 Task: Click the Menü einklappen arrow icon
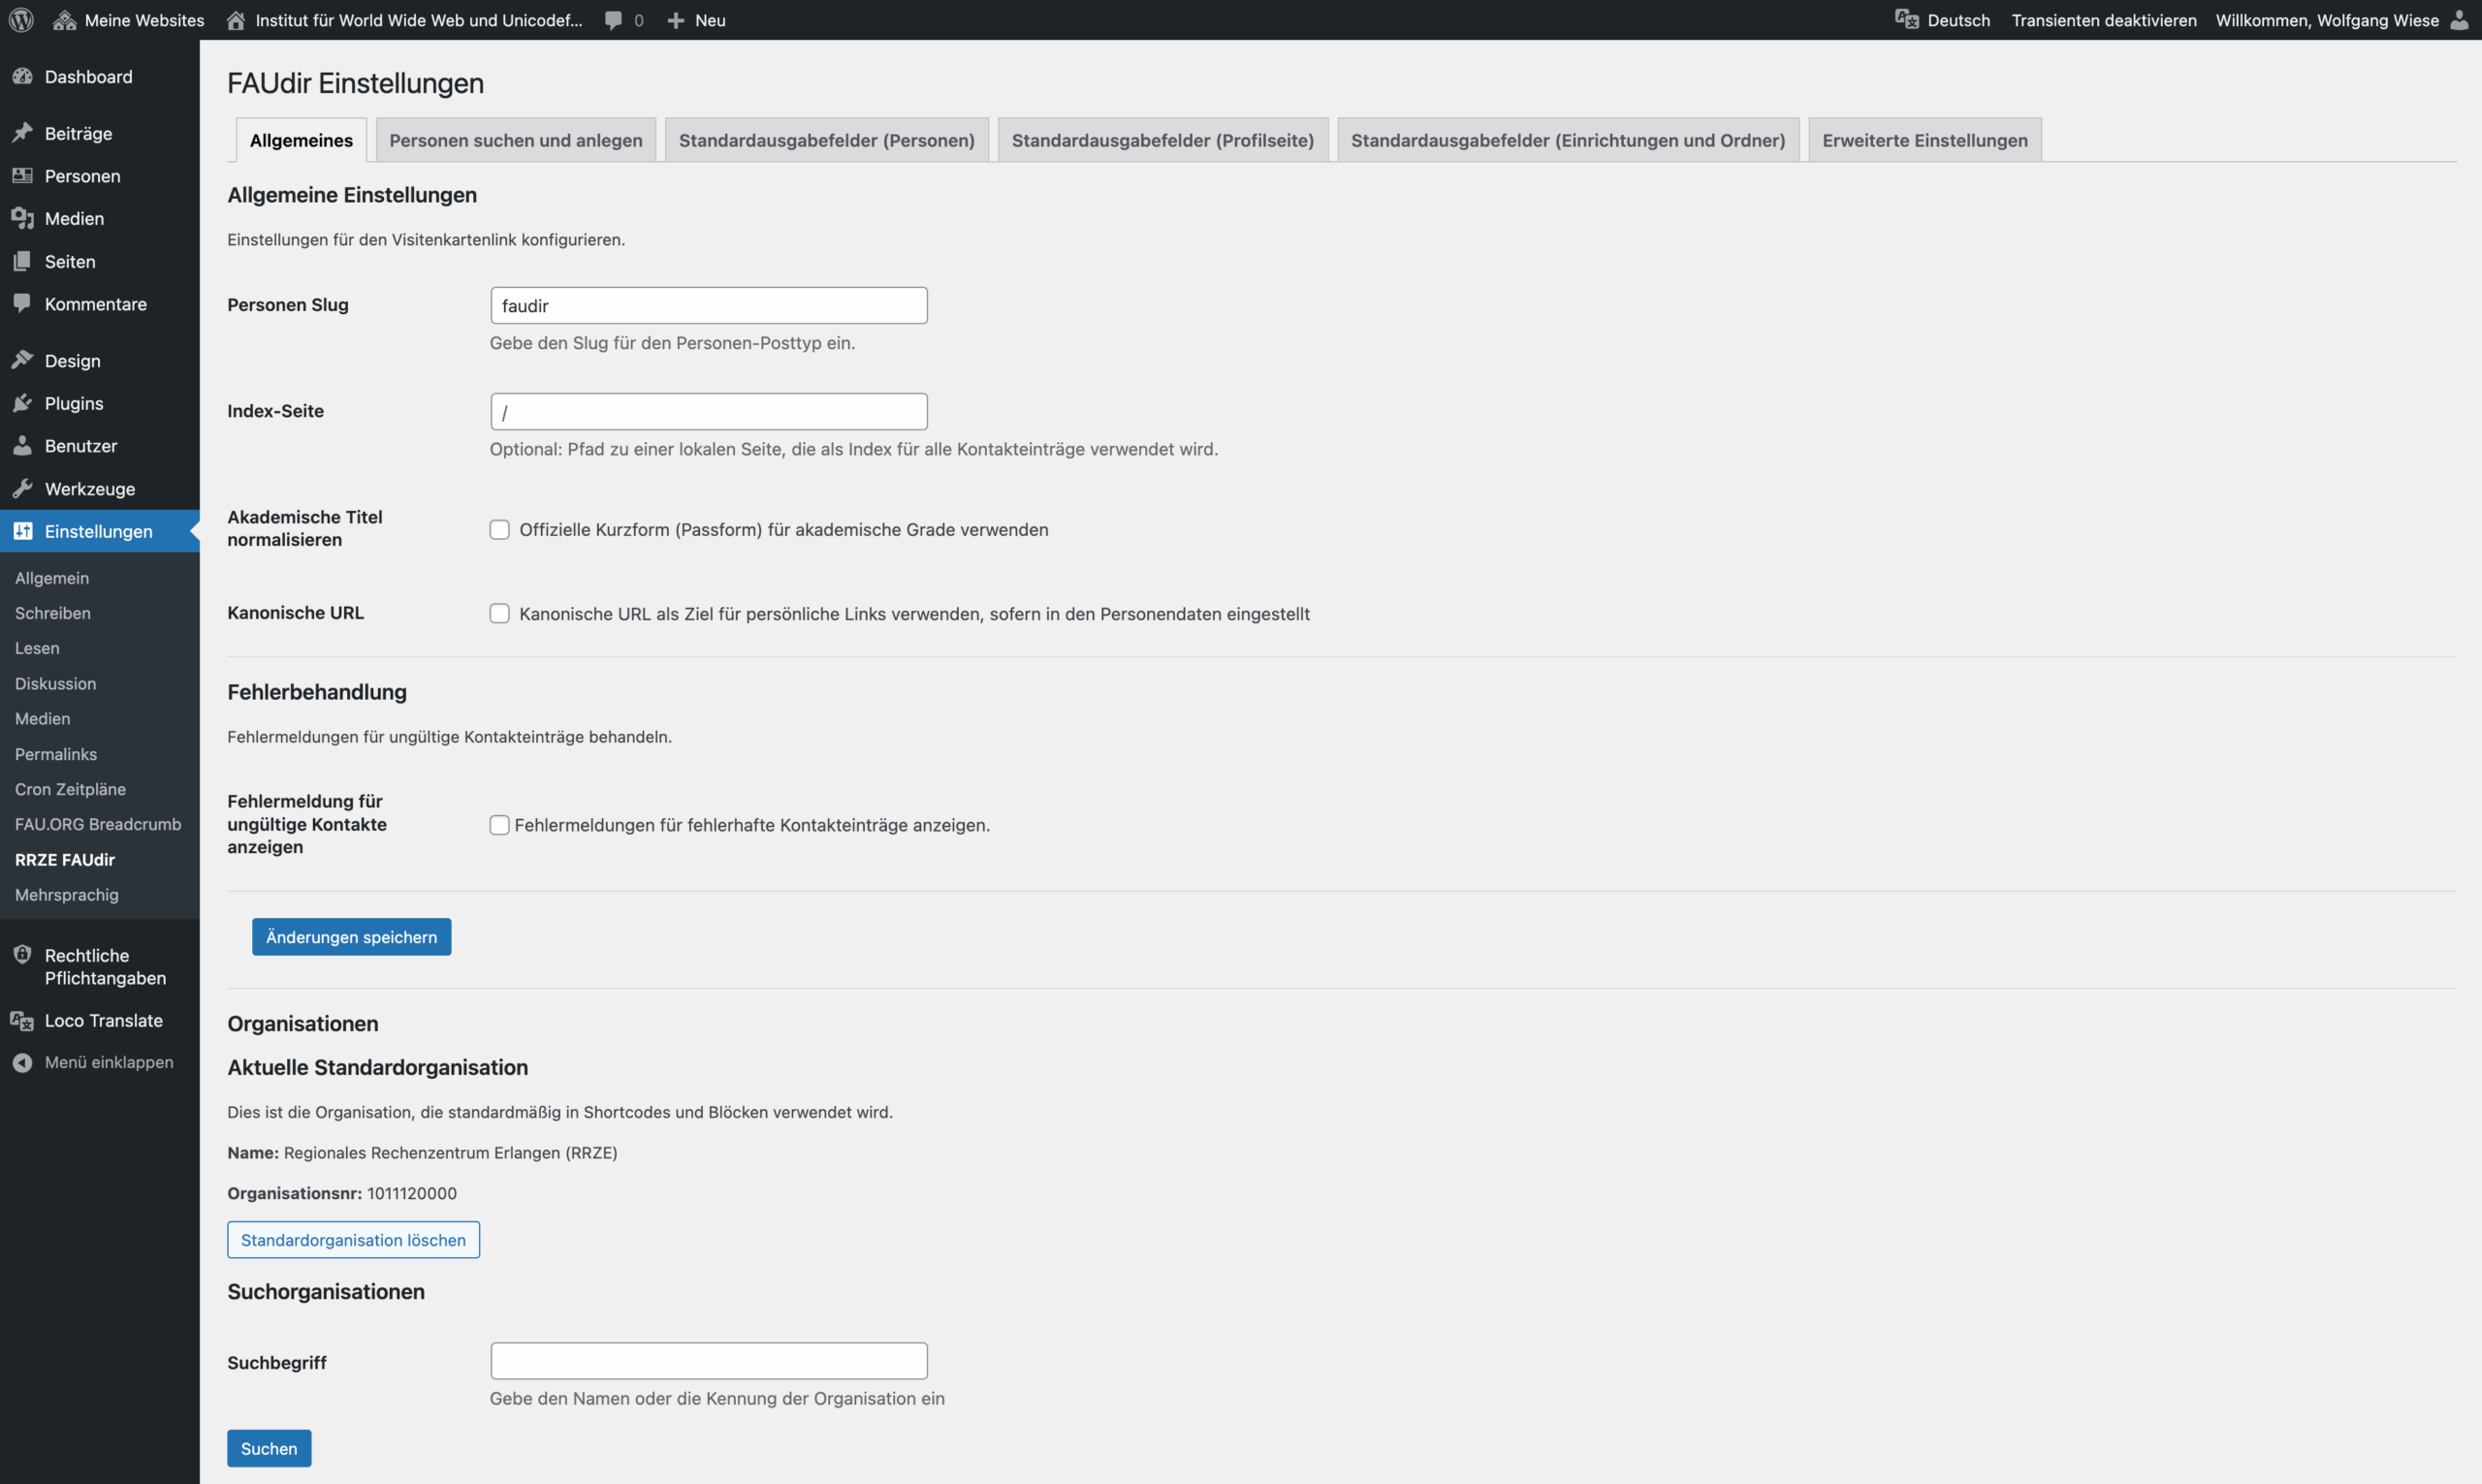(x=22, y=1063)
